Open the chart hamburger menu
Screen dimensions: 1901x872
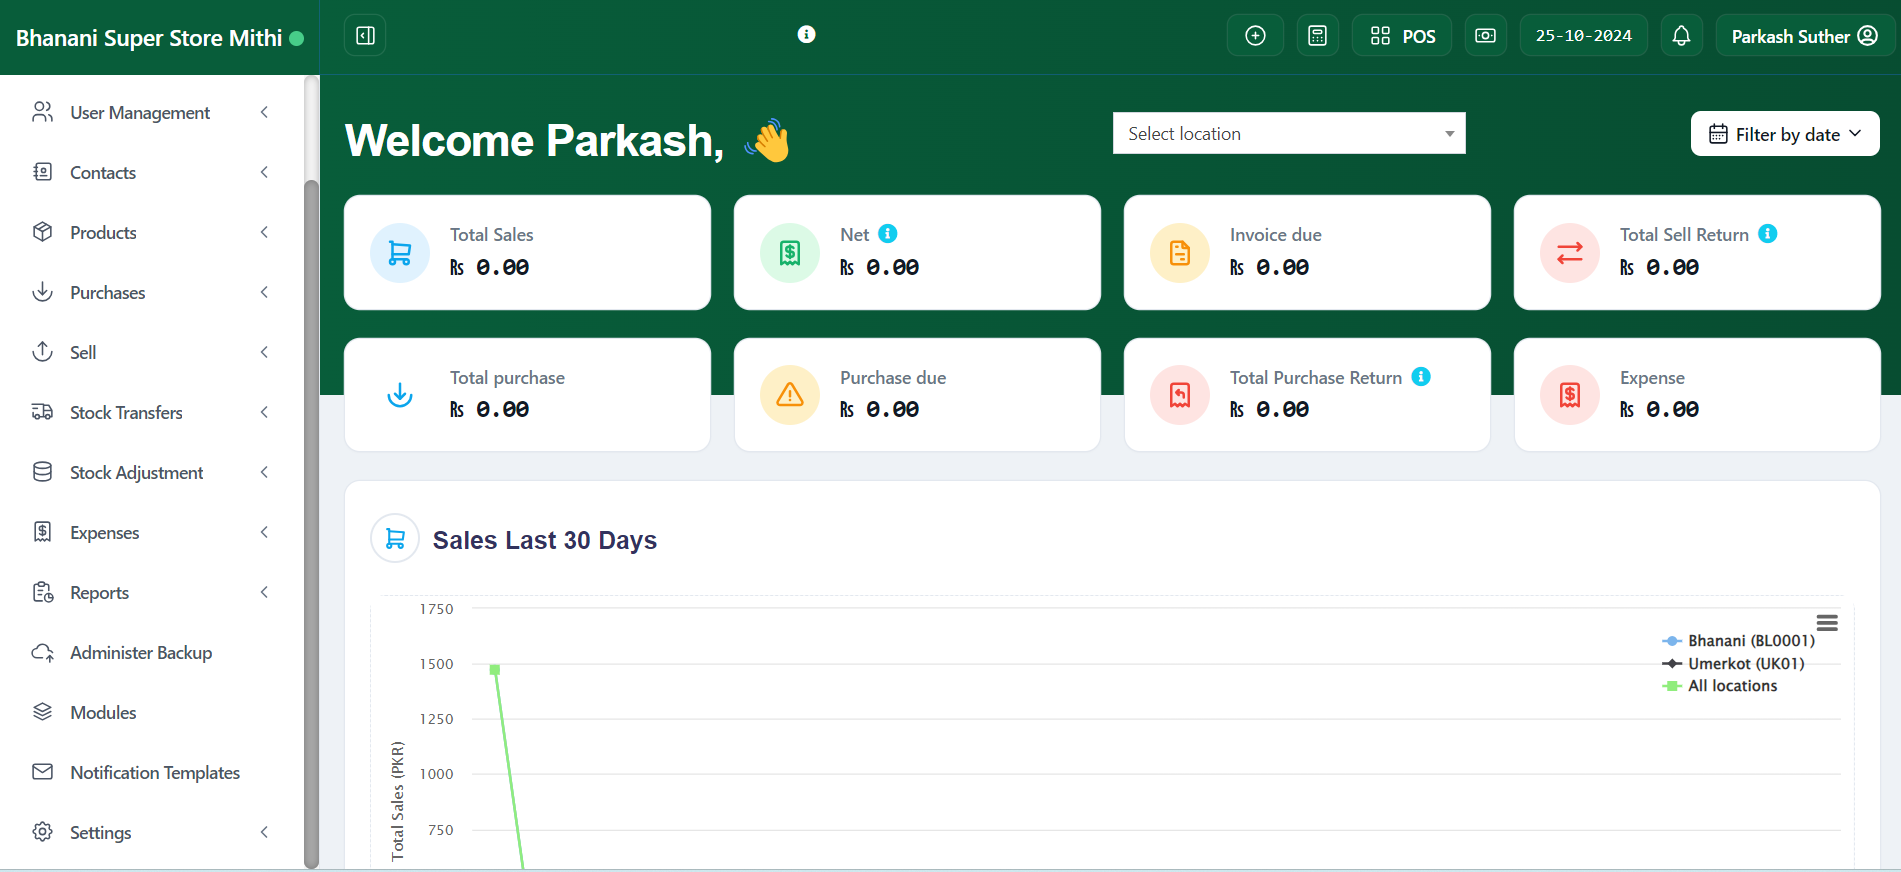point(1826,623)
